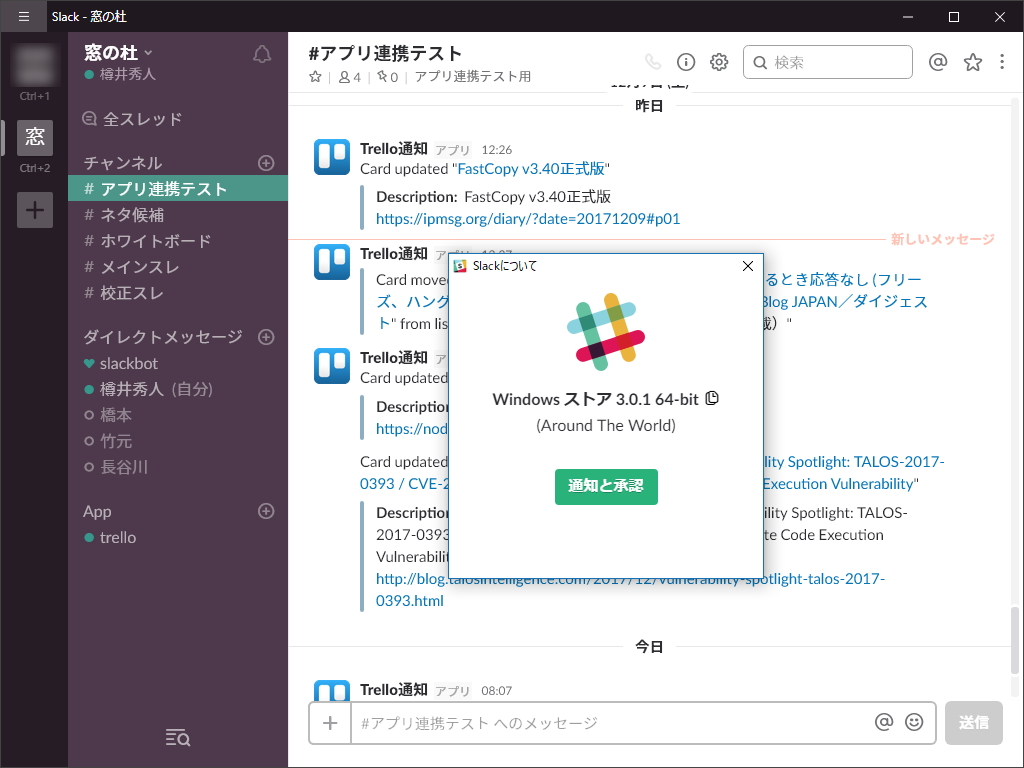Click the plus icon to attach a file
This screenshot has width=1024, height=768.
(x=329, y=722)
